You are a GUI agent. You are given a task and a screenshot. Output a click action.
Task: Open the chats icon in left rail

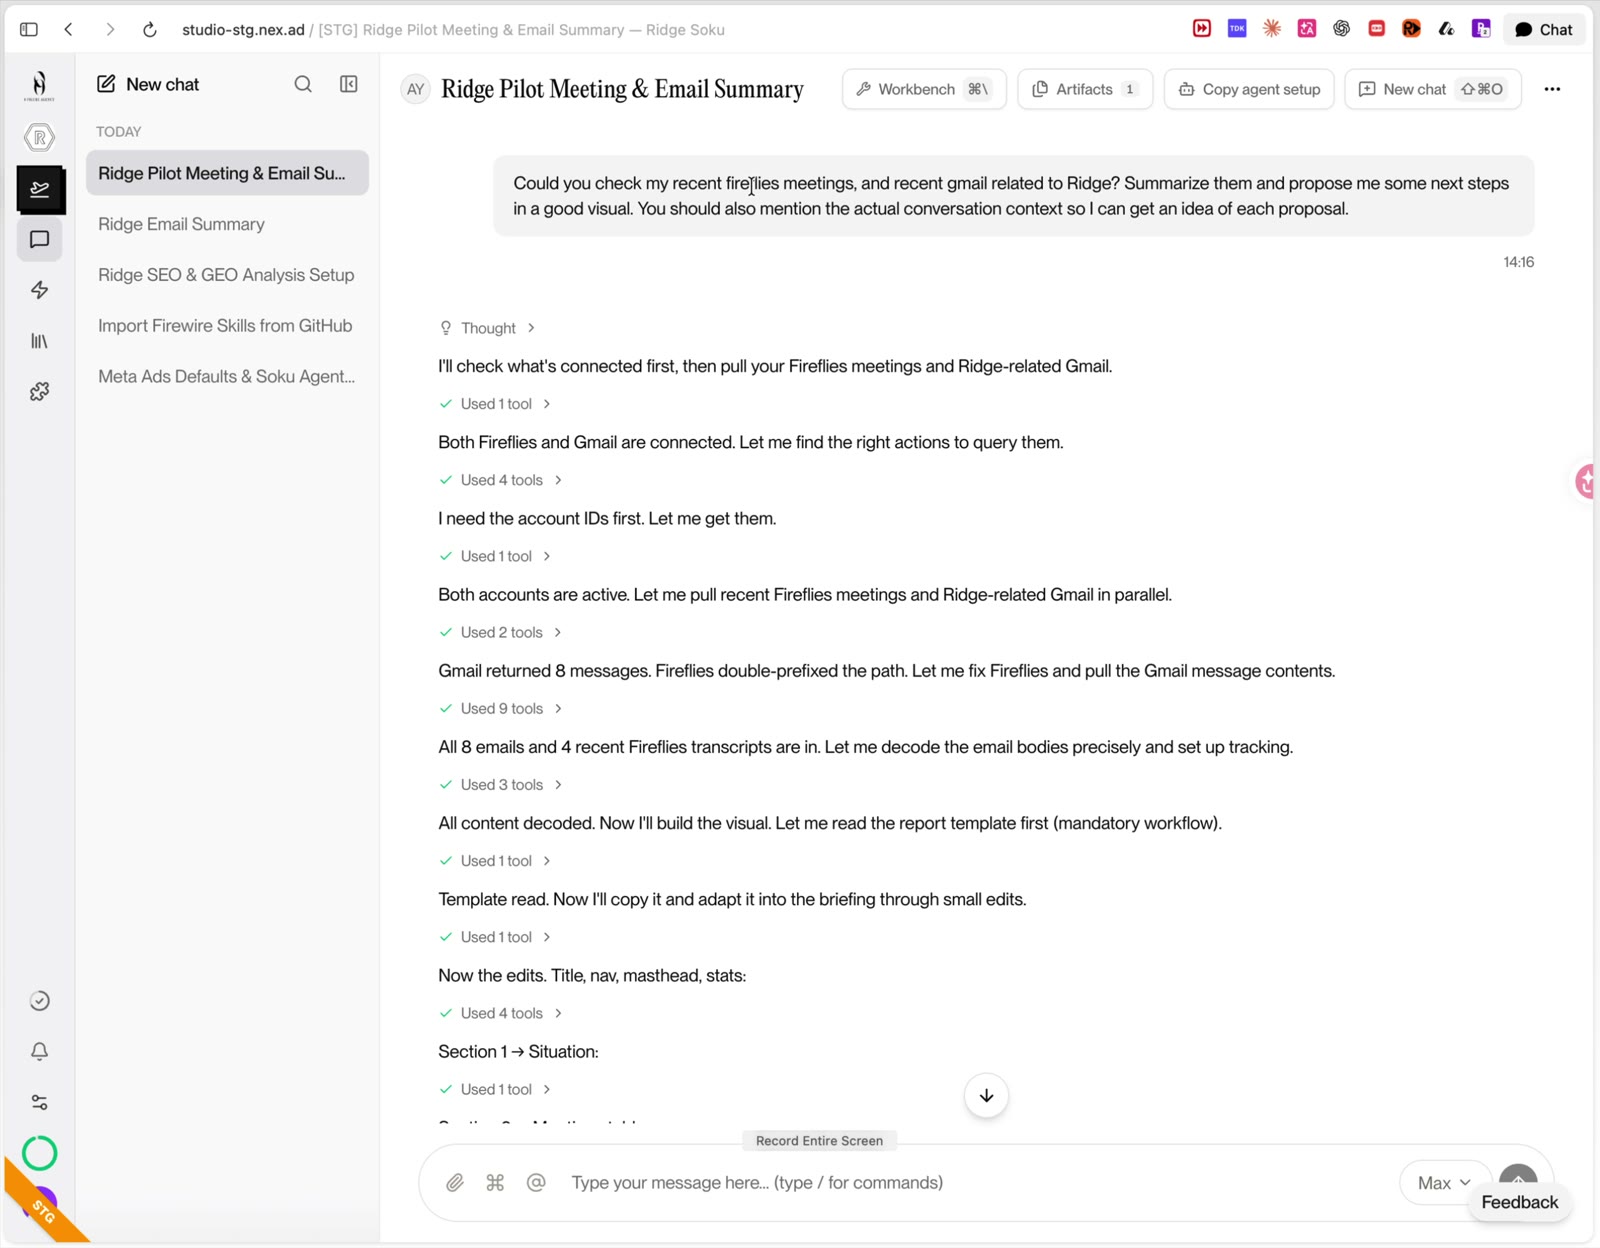tap(40, 240)
